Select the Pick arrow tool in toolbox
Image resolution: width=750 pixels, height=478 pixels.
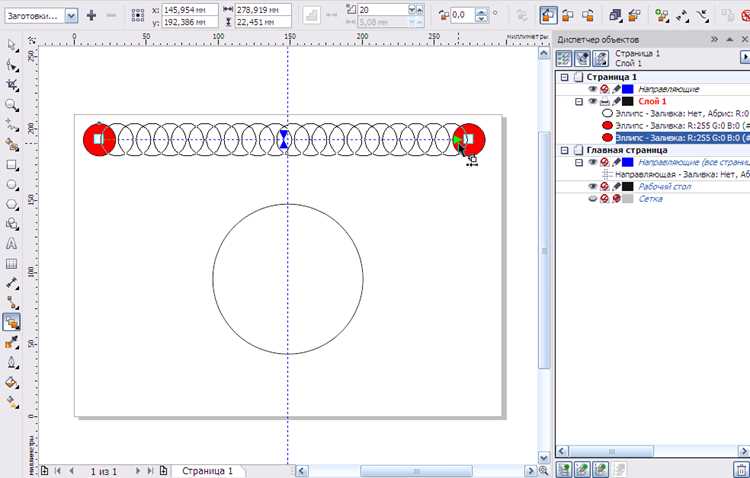(x=11, y=45)
